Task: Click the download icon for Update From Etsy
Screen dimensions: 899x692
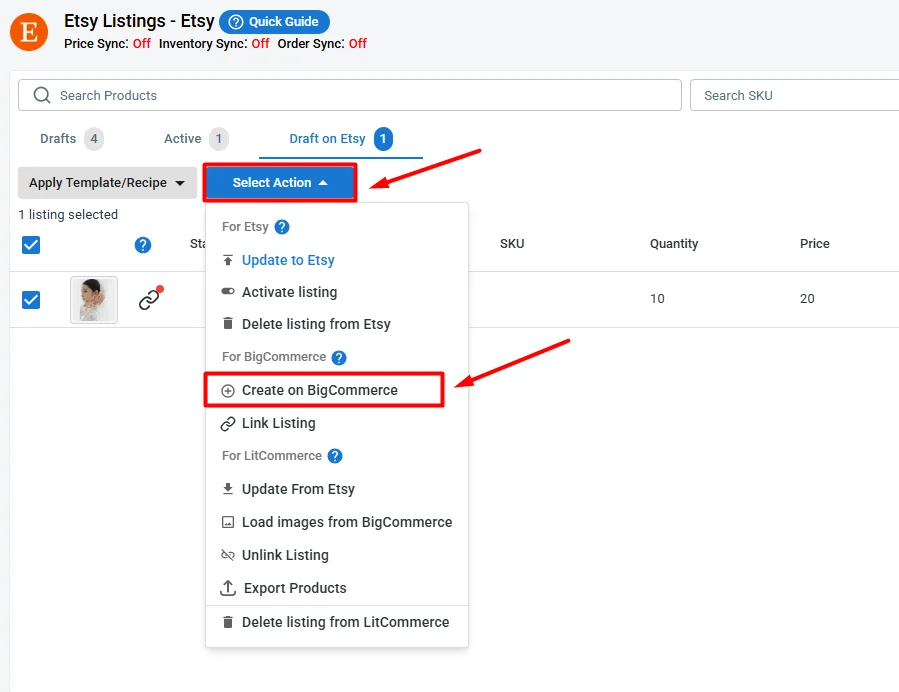Action: pos(227,488)
